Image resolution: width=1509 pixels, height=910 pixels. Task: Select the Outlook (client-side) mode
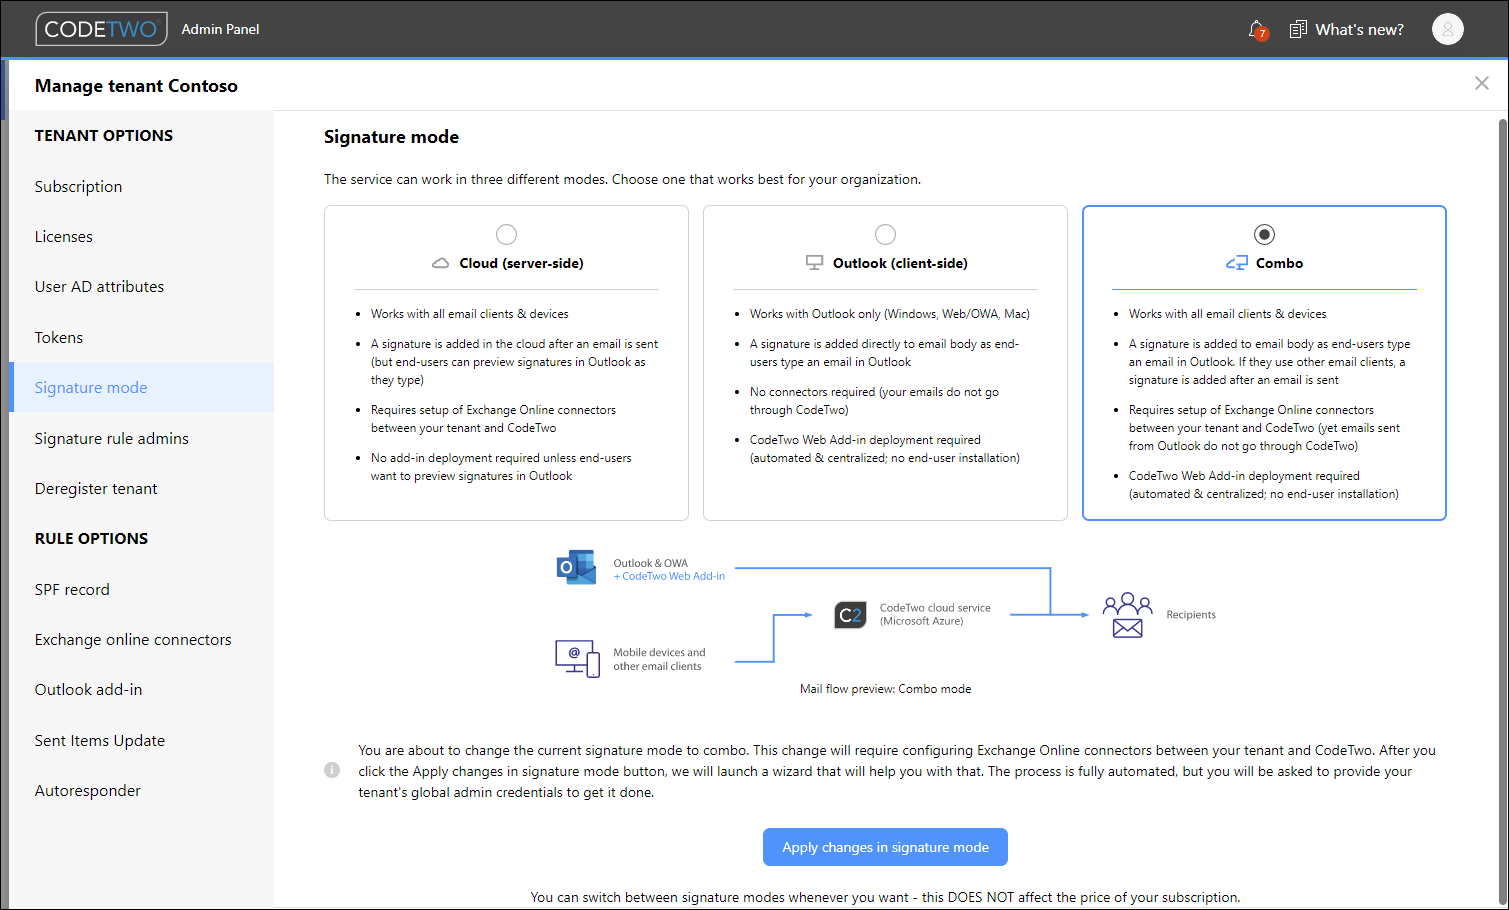[x=885, y=234]
